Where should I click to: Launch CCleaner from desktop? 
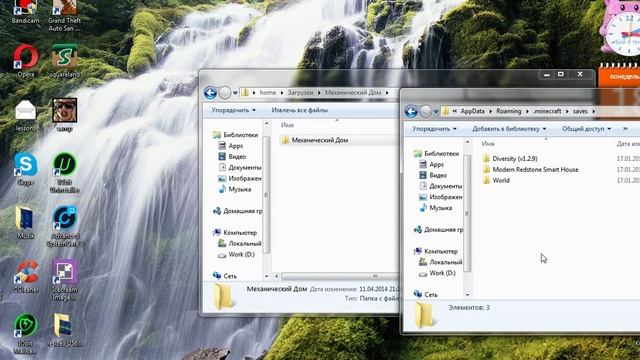(26, 276)
